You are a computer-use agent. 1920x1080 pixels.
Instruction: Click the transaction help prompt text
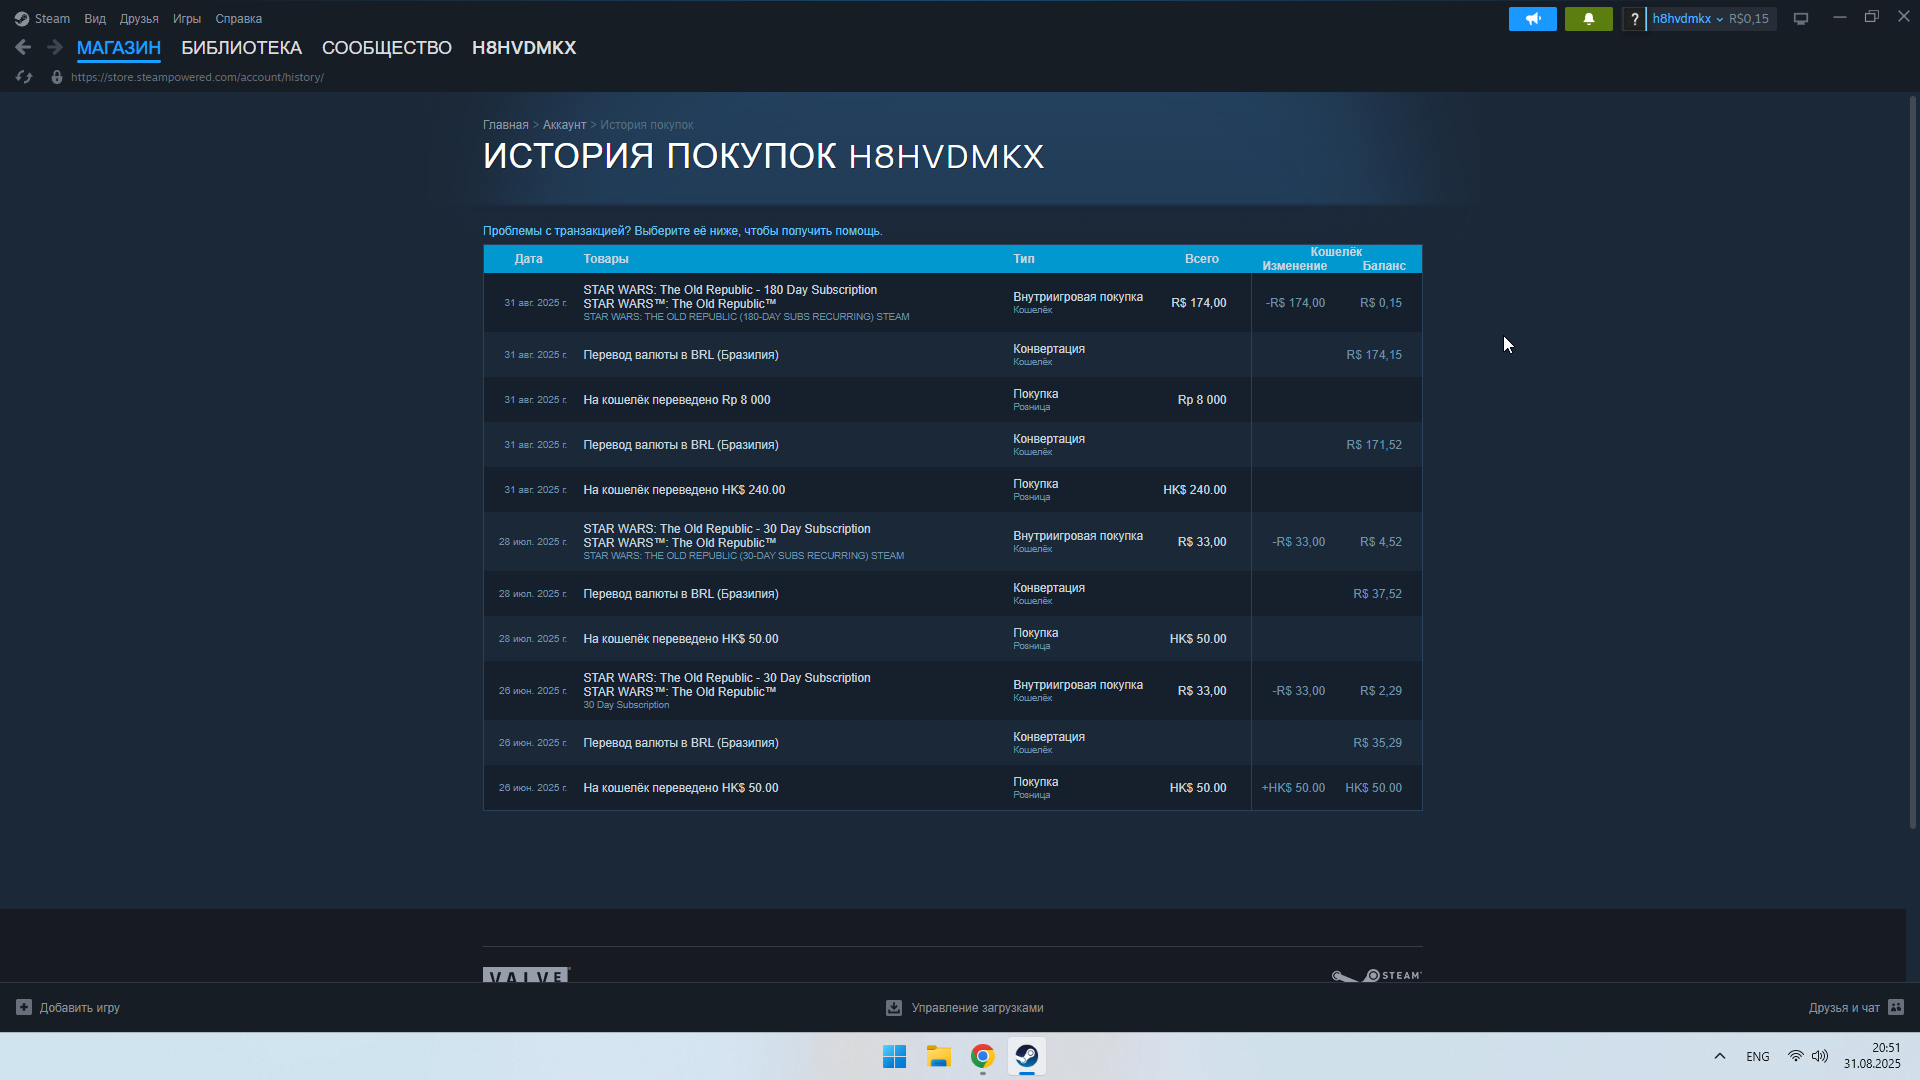pyautogui.click(x=682, y=231)
